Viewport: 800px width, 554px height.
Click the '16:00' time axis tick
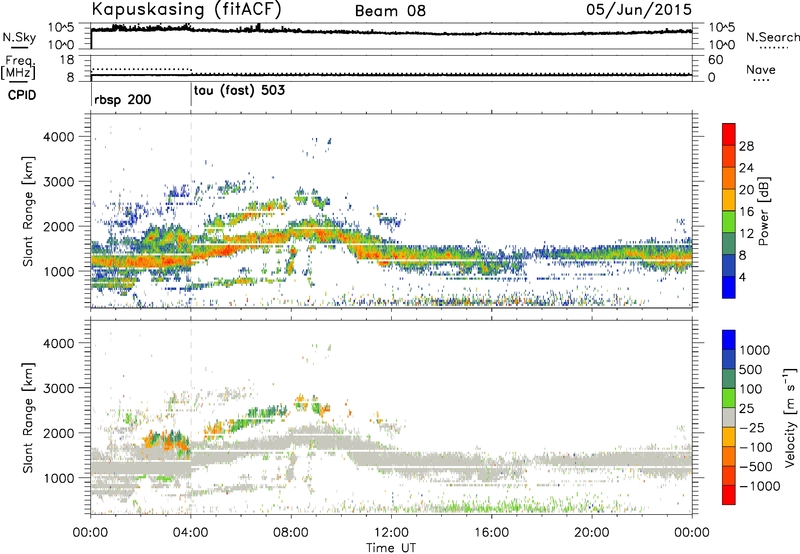pyautogui.click(x=491, y=533)
